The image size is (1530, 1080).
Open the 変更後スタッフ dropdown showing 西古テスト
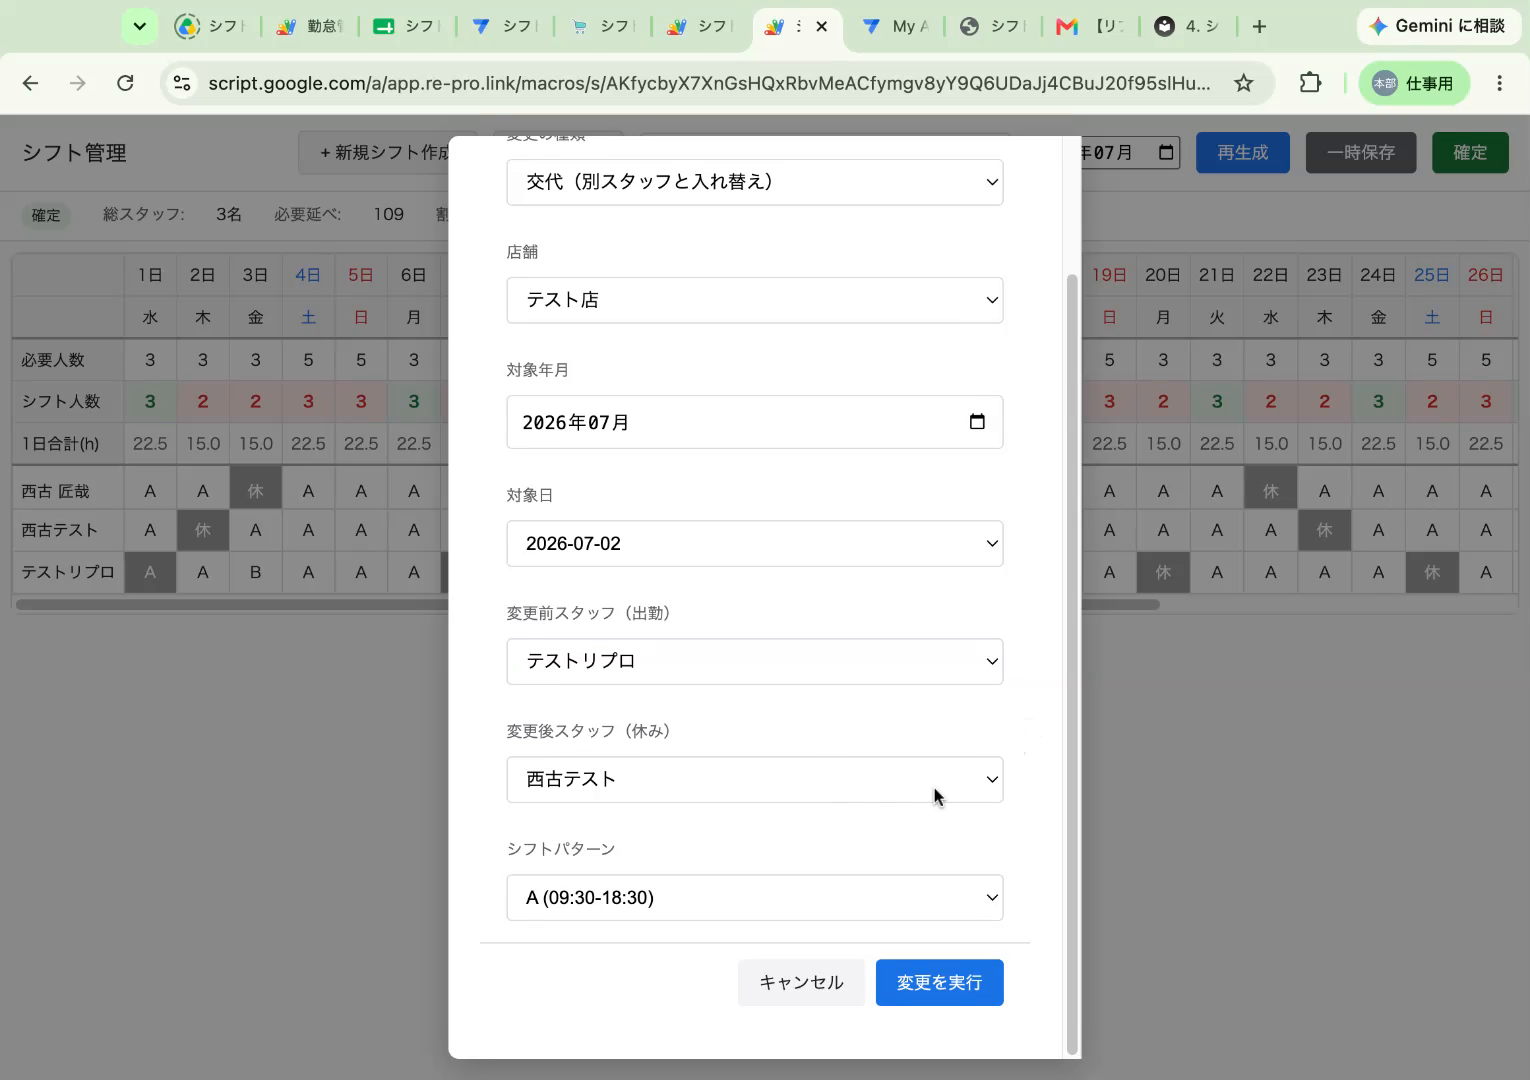point(755,780)
